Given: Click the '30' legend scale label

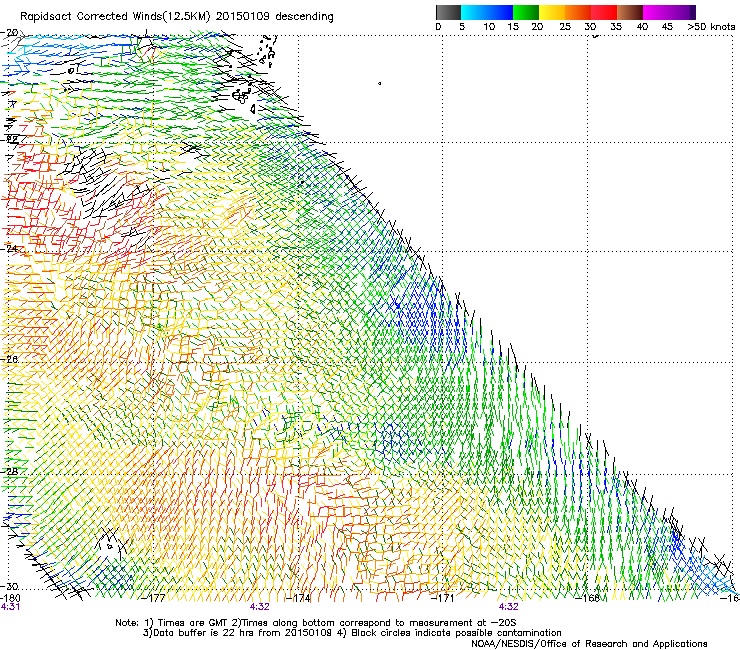Looking at the screenshot, I should tap(590, 27).
